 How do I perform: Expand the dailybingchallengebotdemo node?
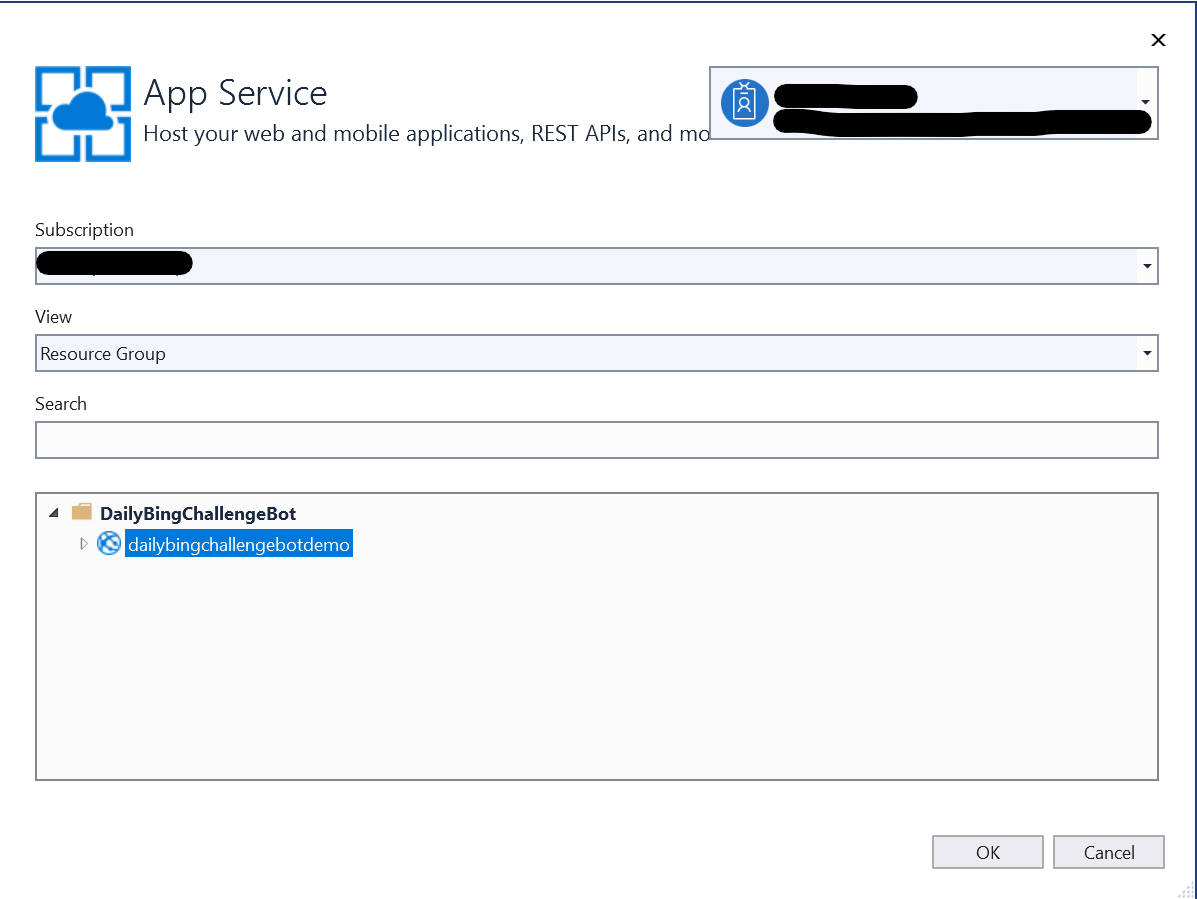[x=84, y=544]
